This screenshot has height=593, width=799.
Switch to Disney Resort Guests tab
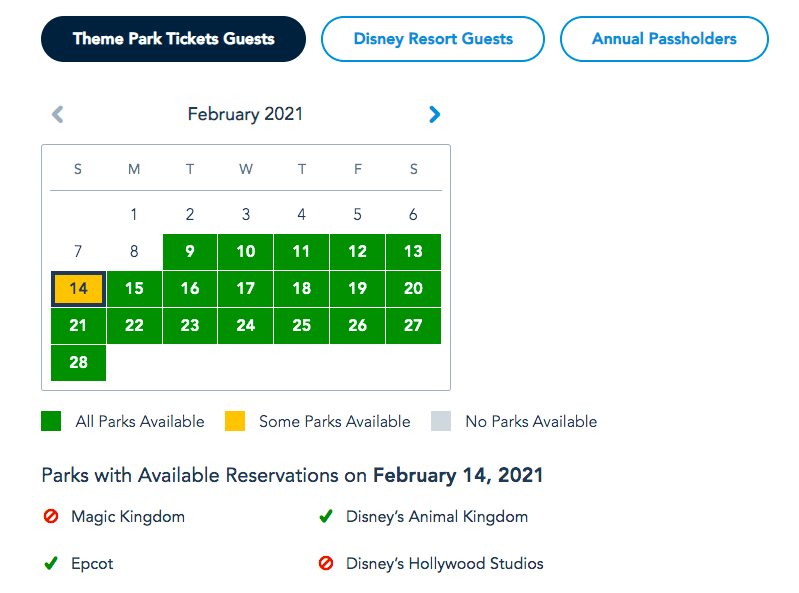(x=433, y=39)
